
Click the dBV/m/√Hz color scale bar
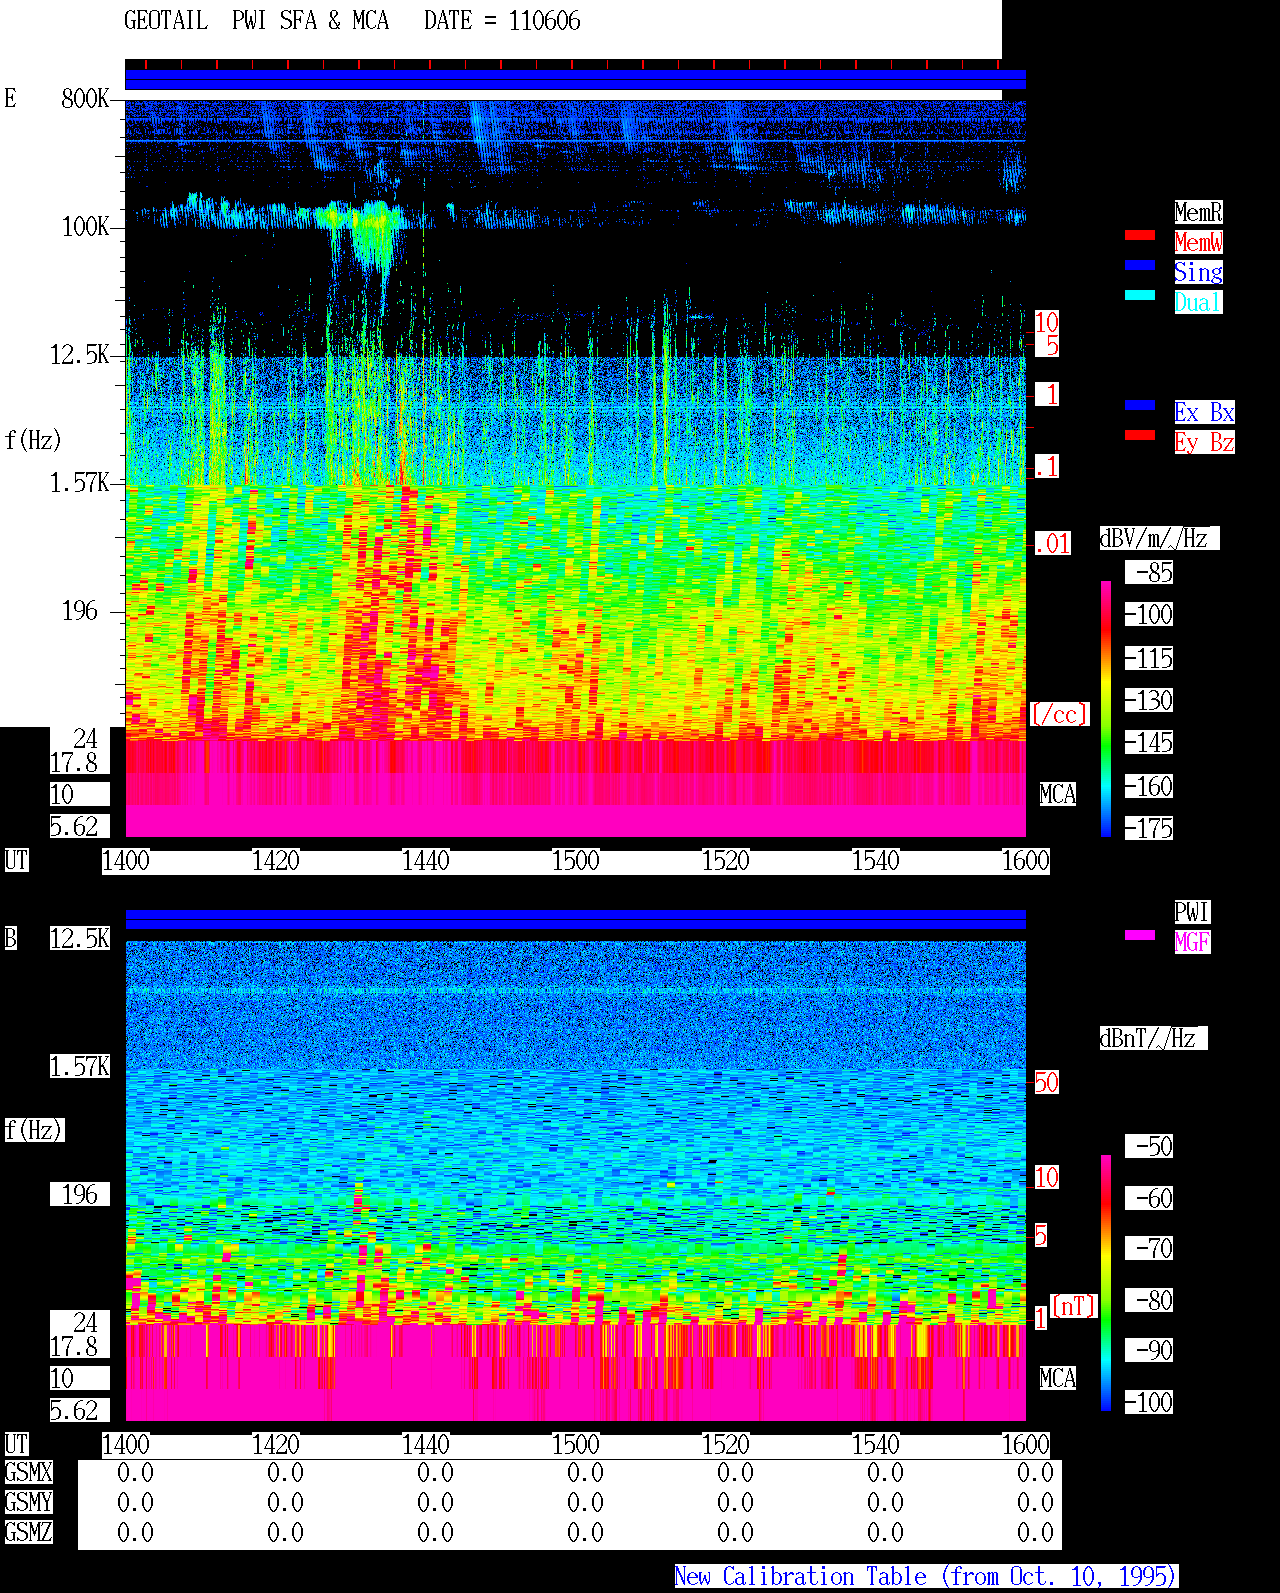click(1106, 708)
